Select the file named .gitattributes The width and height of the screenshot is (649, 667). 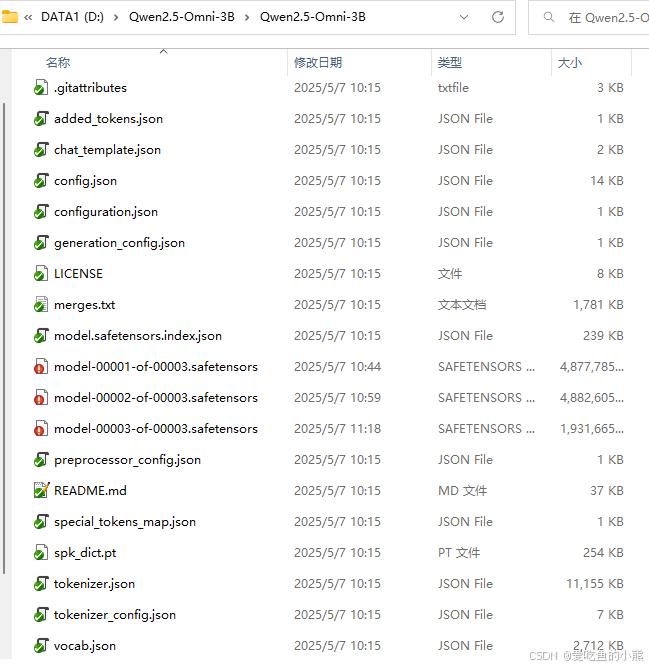(90, 88)
